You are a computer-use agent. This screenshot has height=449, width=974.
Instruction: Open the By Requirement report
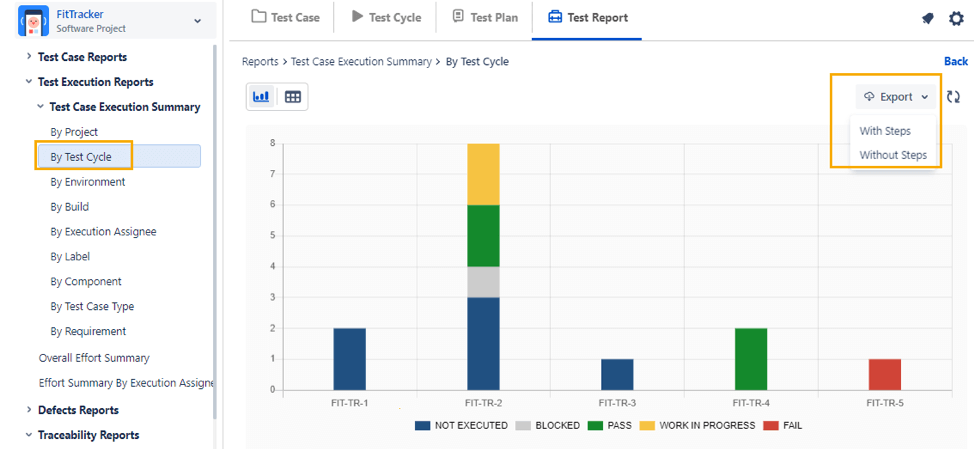coord(88,331)
